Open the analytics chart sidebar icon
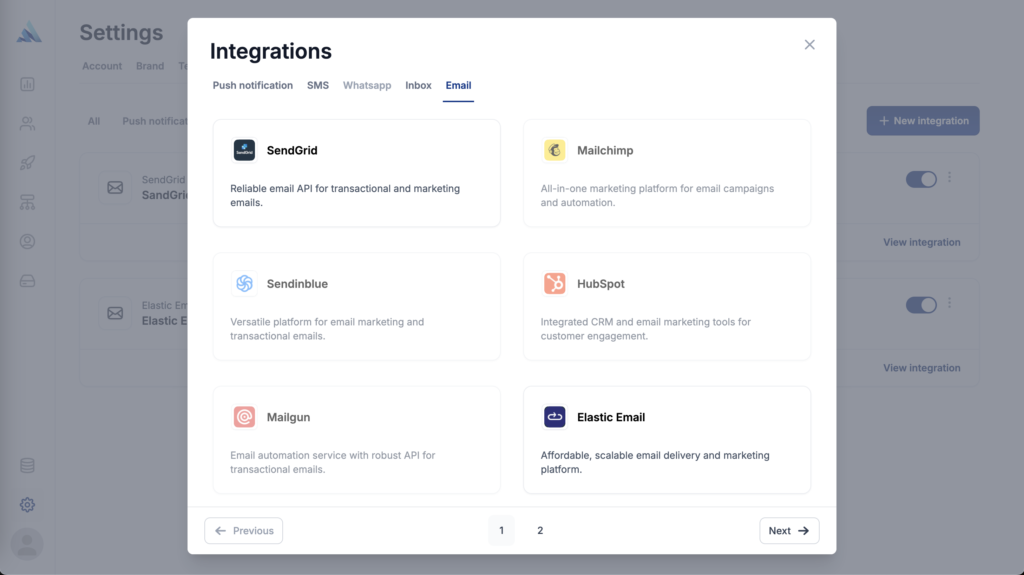 coord(27,84)
